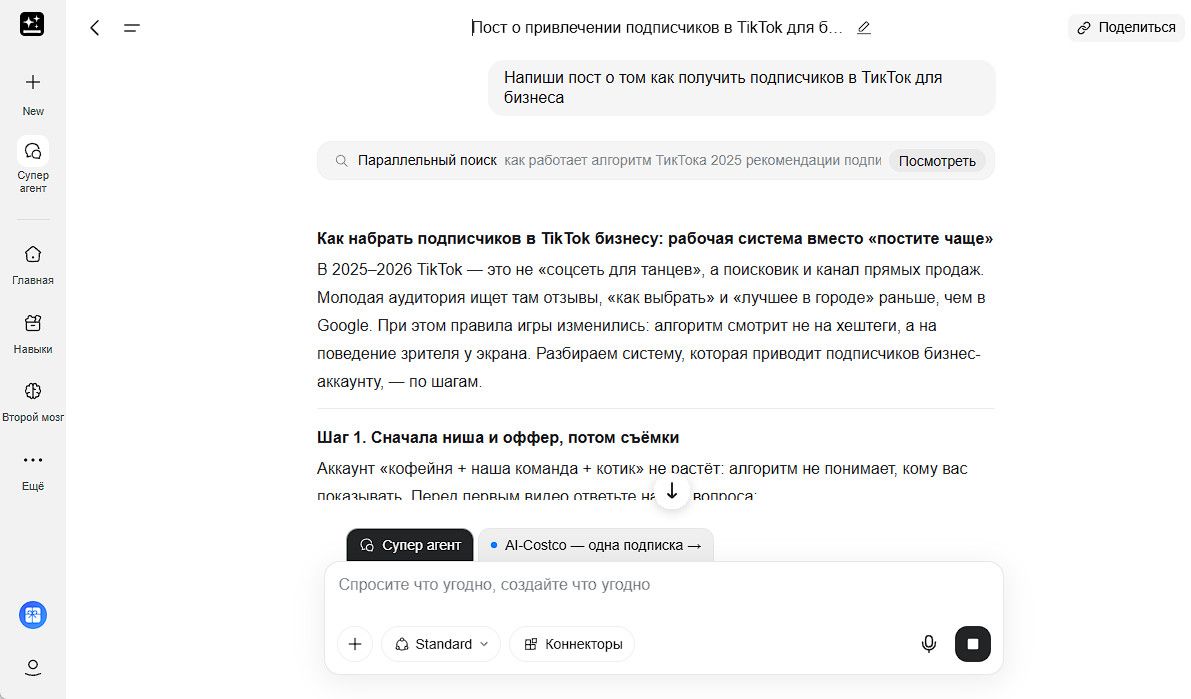Edit the chat title with the pencil icon

tap(864, 28)
